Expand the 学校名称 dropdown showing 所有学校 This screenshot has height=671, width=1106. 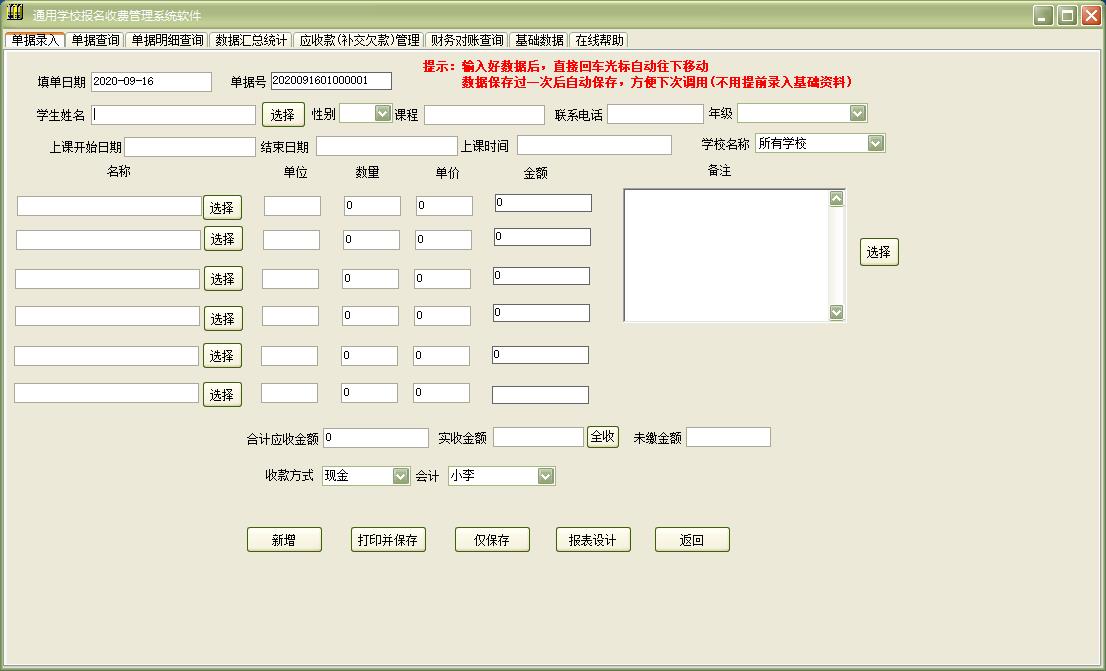click(x=875, y=144)
